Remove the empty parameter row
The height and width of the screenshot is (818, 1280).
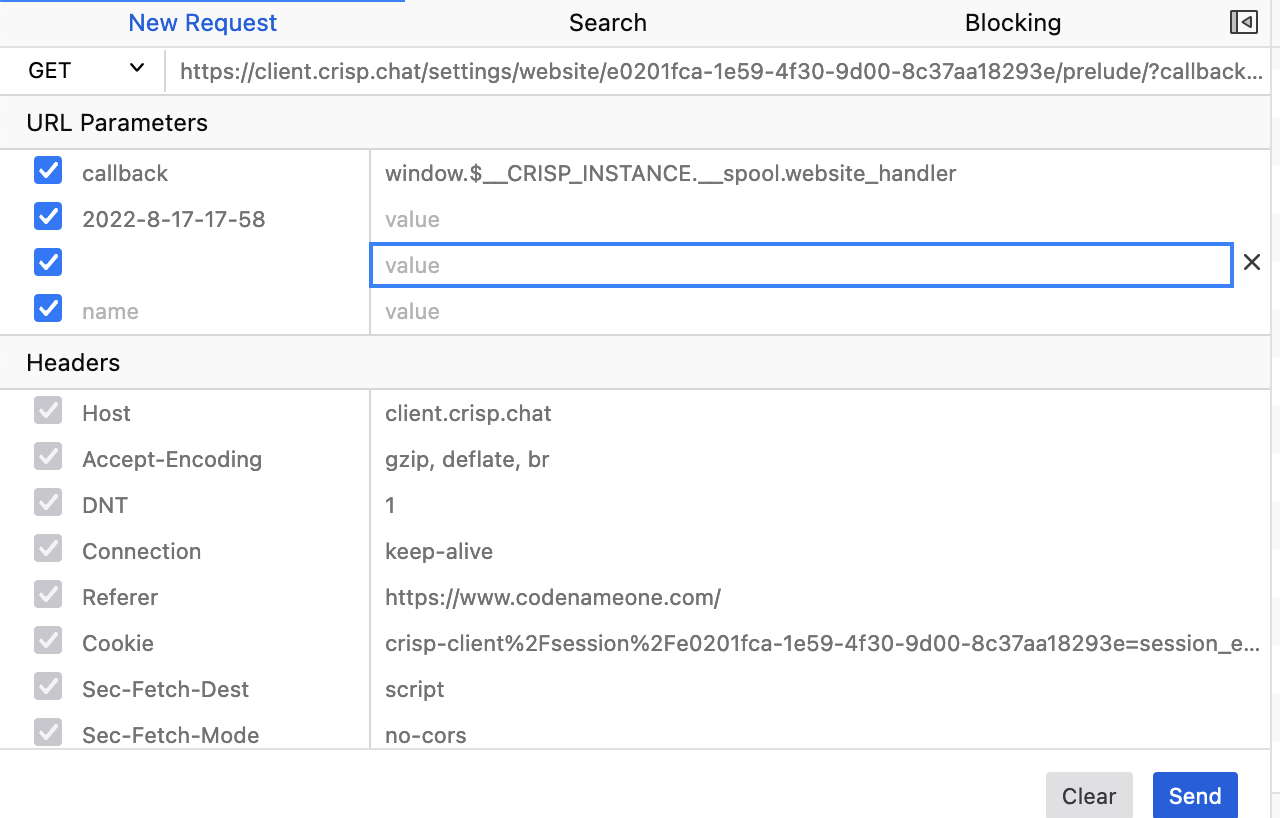1251,262
